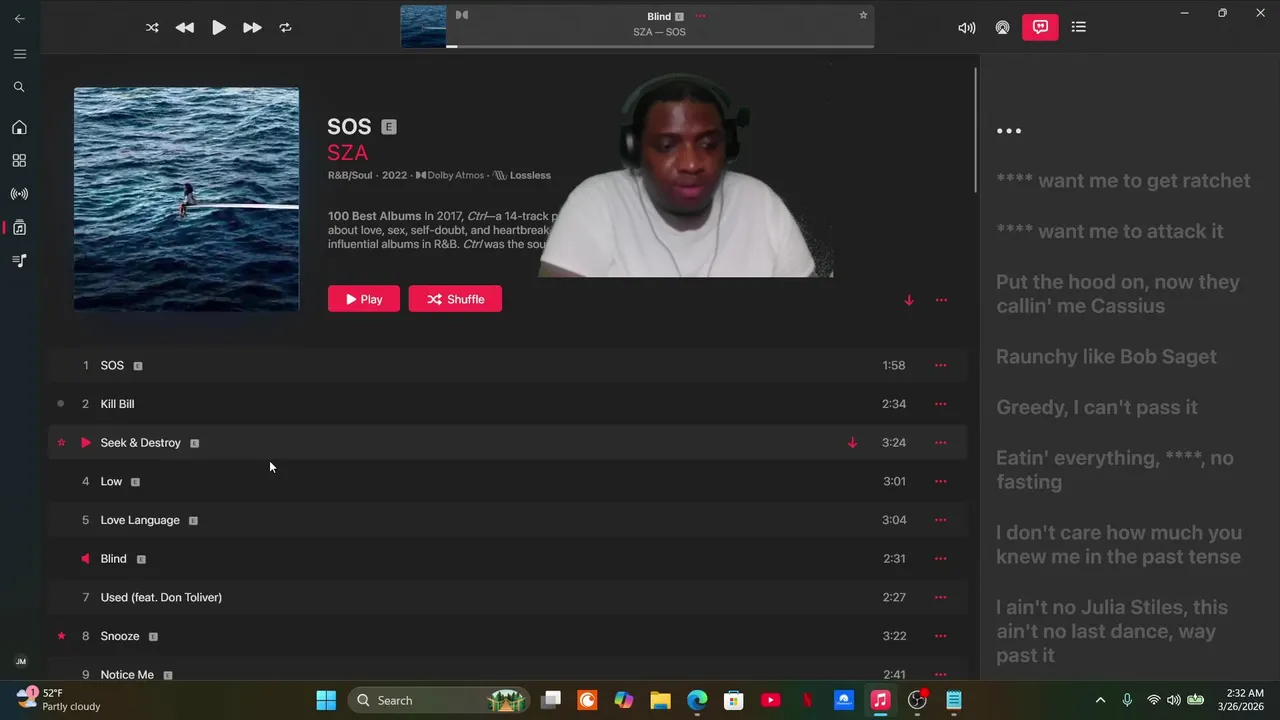1280x720 pixels.
Task: Favorite the now playing song Blind
Action: click(x=863, y=15)
